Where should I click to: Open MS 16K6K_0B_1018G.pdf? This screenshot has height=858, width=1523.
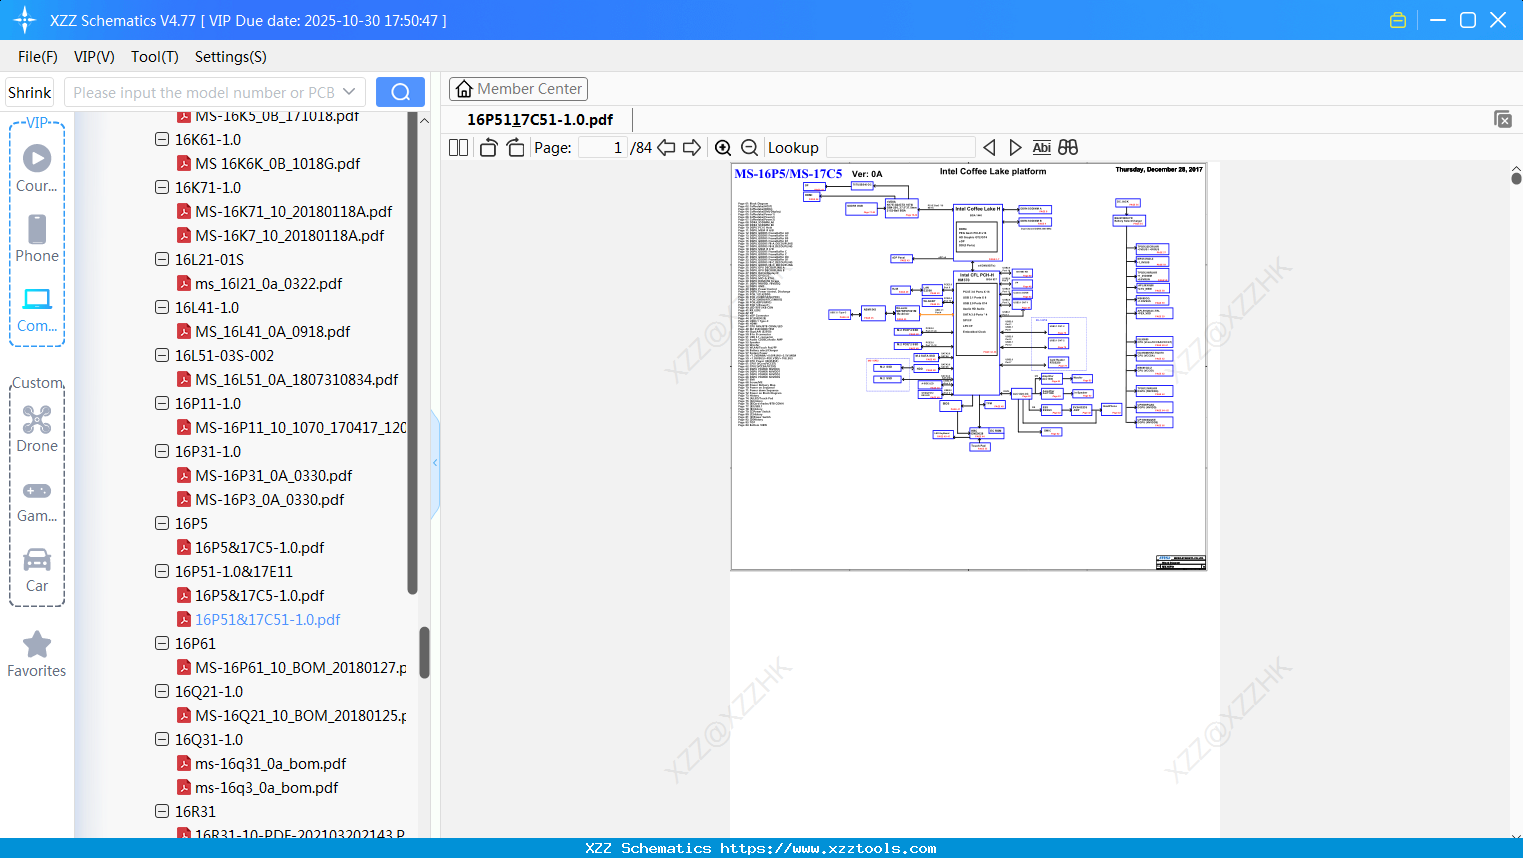[277, 163]
